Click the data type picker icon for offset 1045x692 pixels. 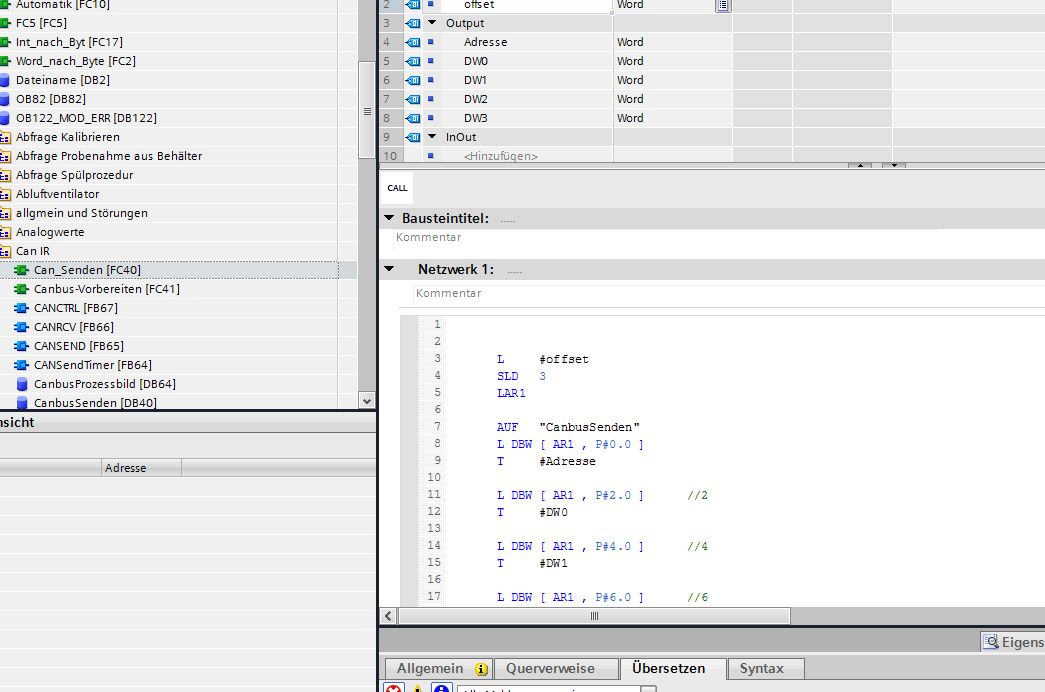click(x=722, y=5)
